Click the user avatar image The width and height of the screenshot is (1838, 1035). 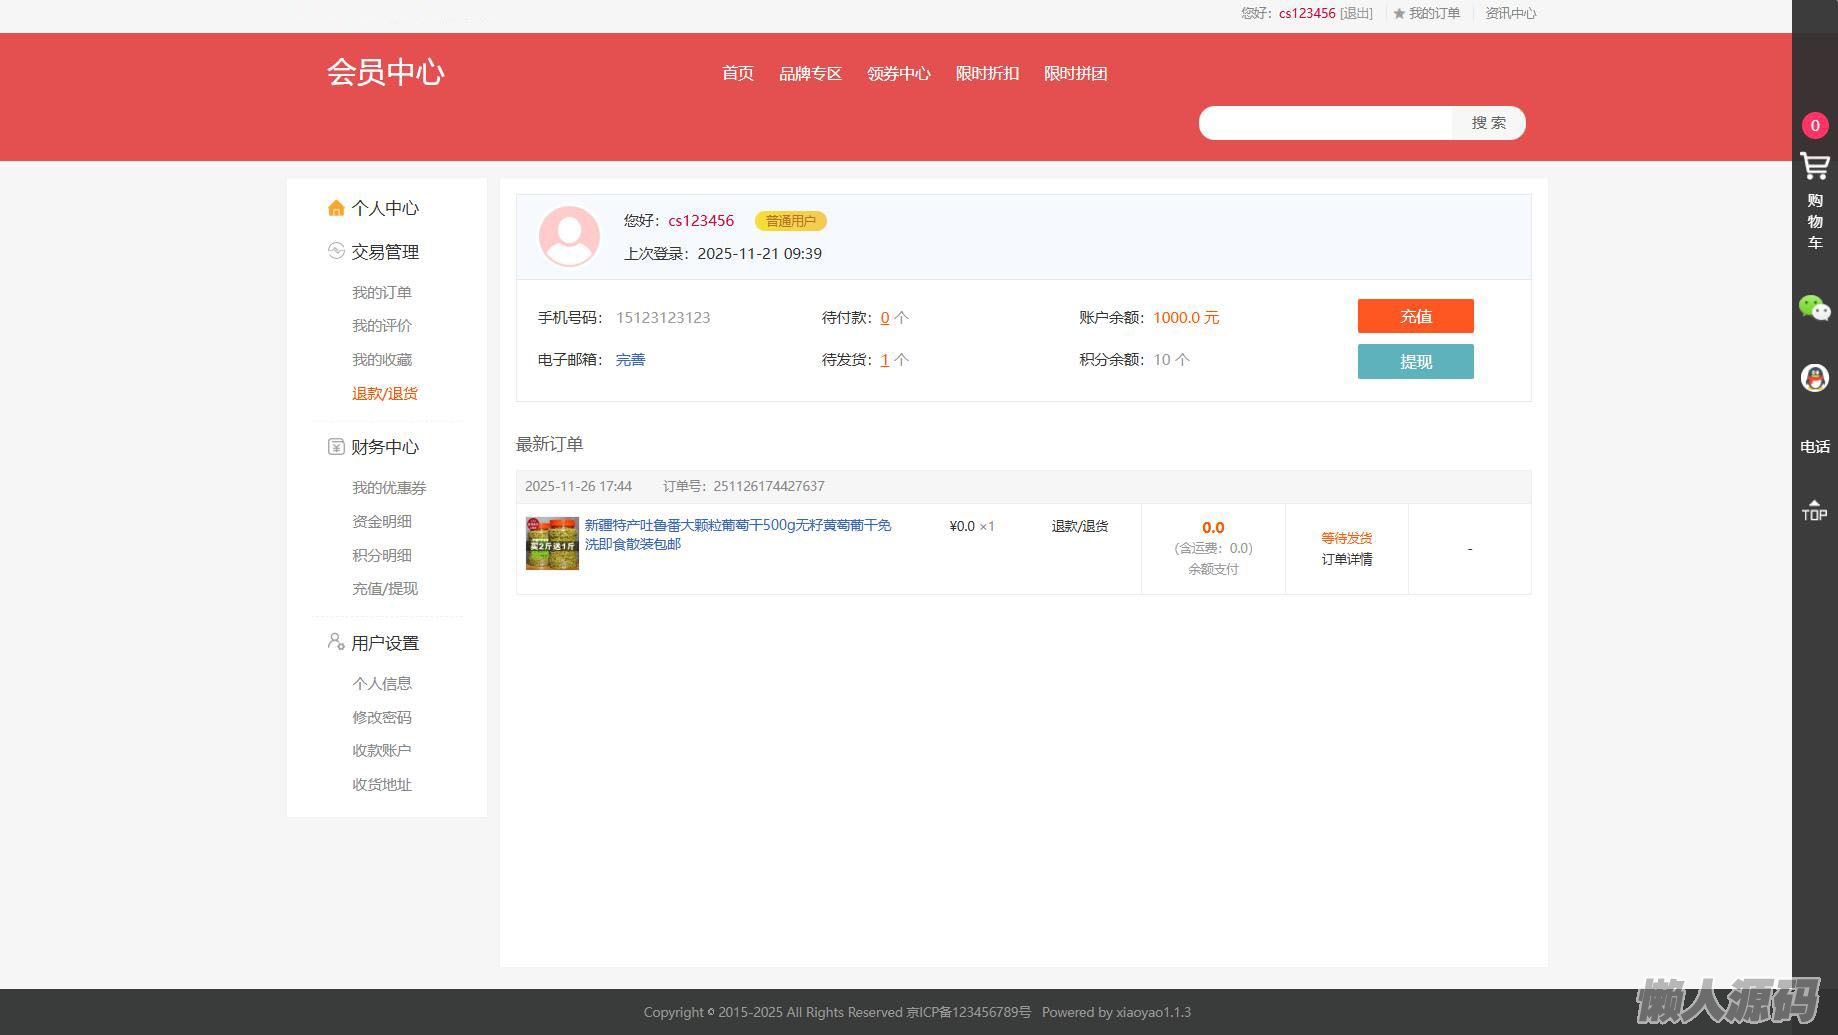click(x=569, y=237)
